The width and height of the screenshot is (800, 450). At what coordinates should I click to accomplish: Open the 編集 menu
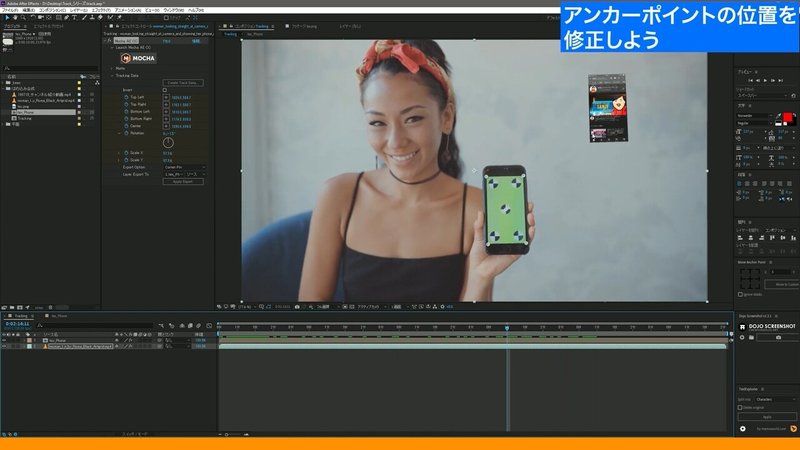coord(29,10)
